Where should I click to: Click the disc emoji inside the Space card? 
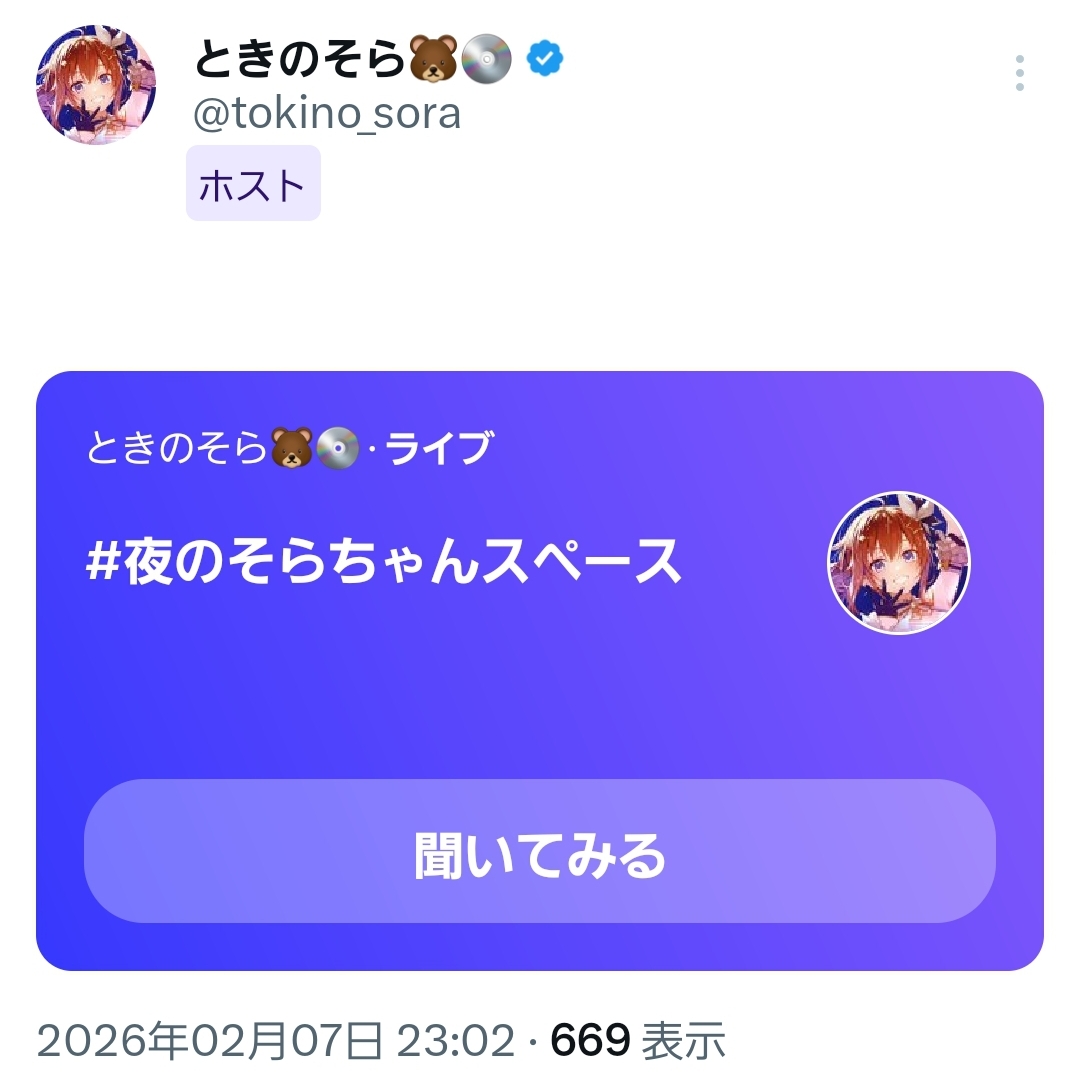pos(338,447)
